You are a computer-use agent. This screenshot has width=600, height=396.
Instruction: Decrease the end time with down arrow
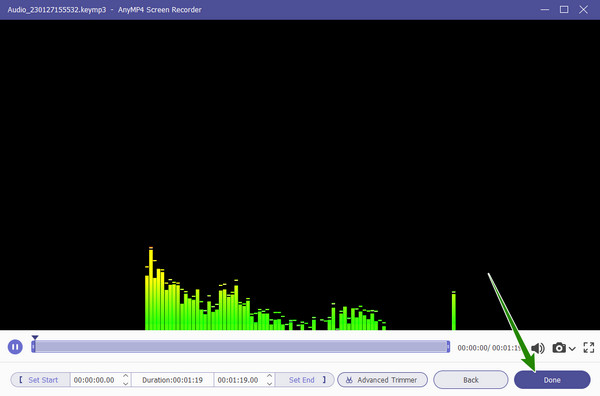coord(269,383)
